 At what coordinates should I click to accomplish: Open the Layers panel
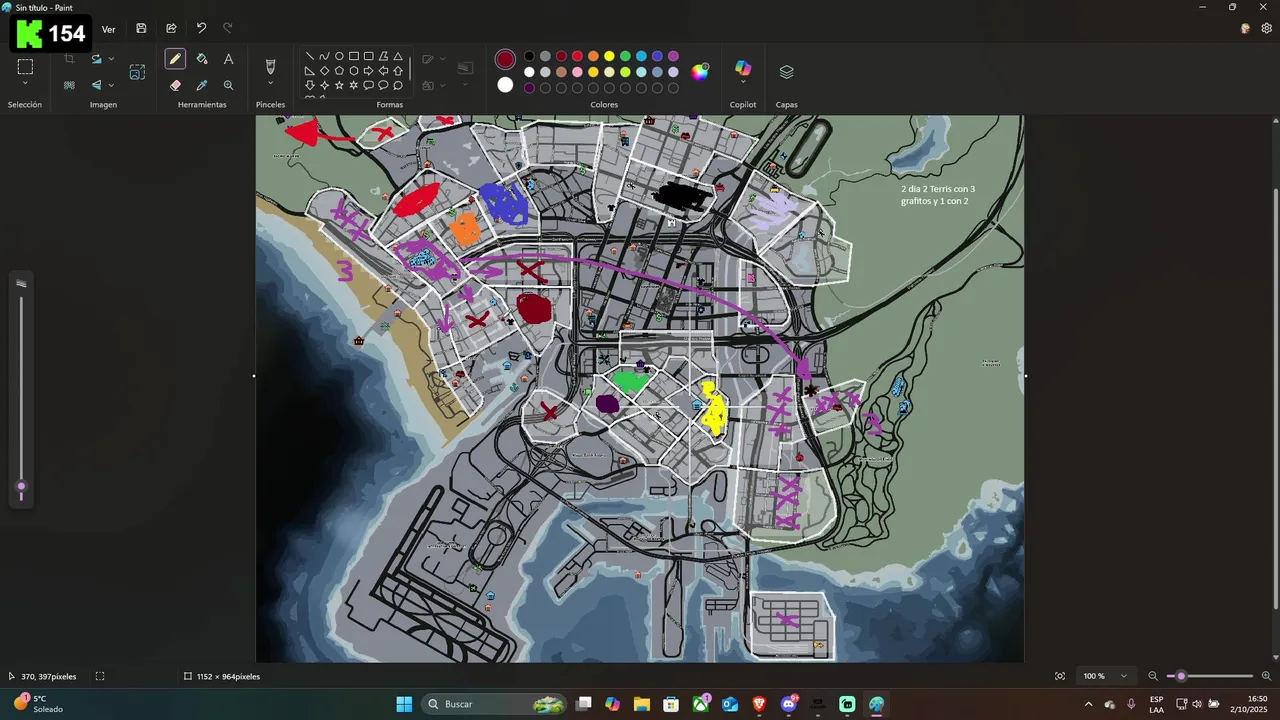[786, 72]
